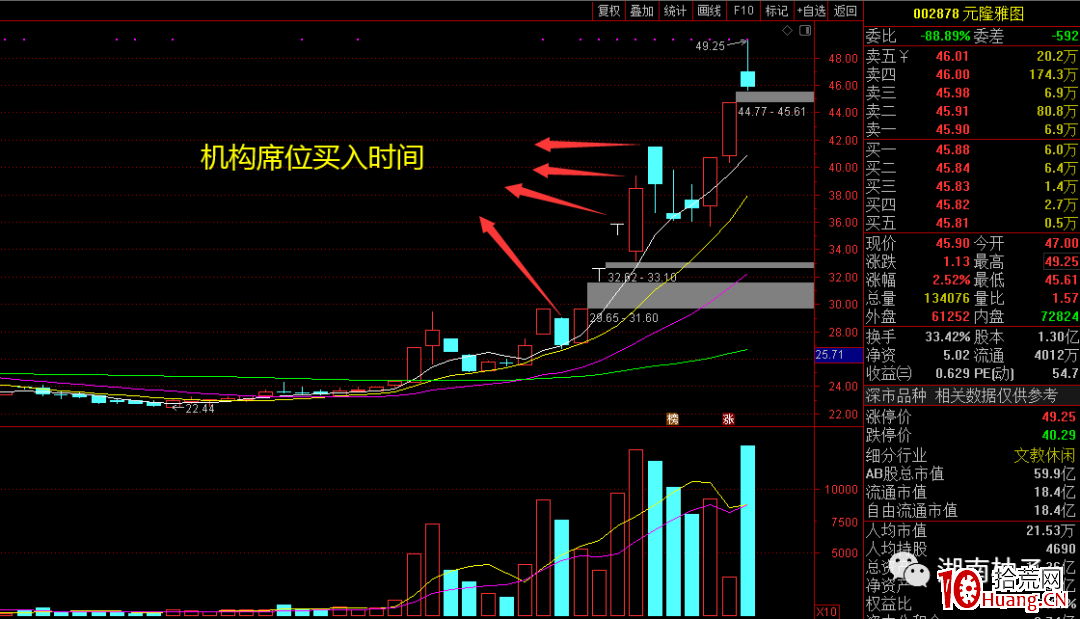Click the 22.44 low price label
The image size is (1080, 619).
[x=200, y=408]
